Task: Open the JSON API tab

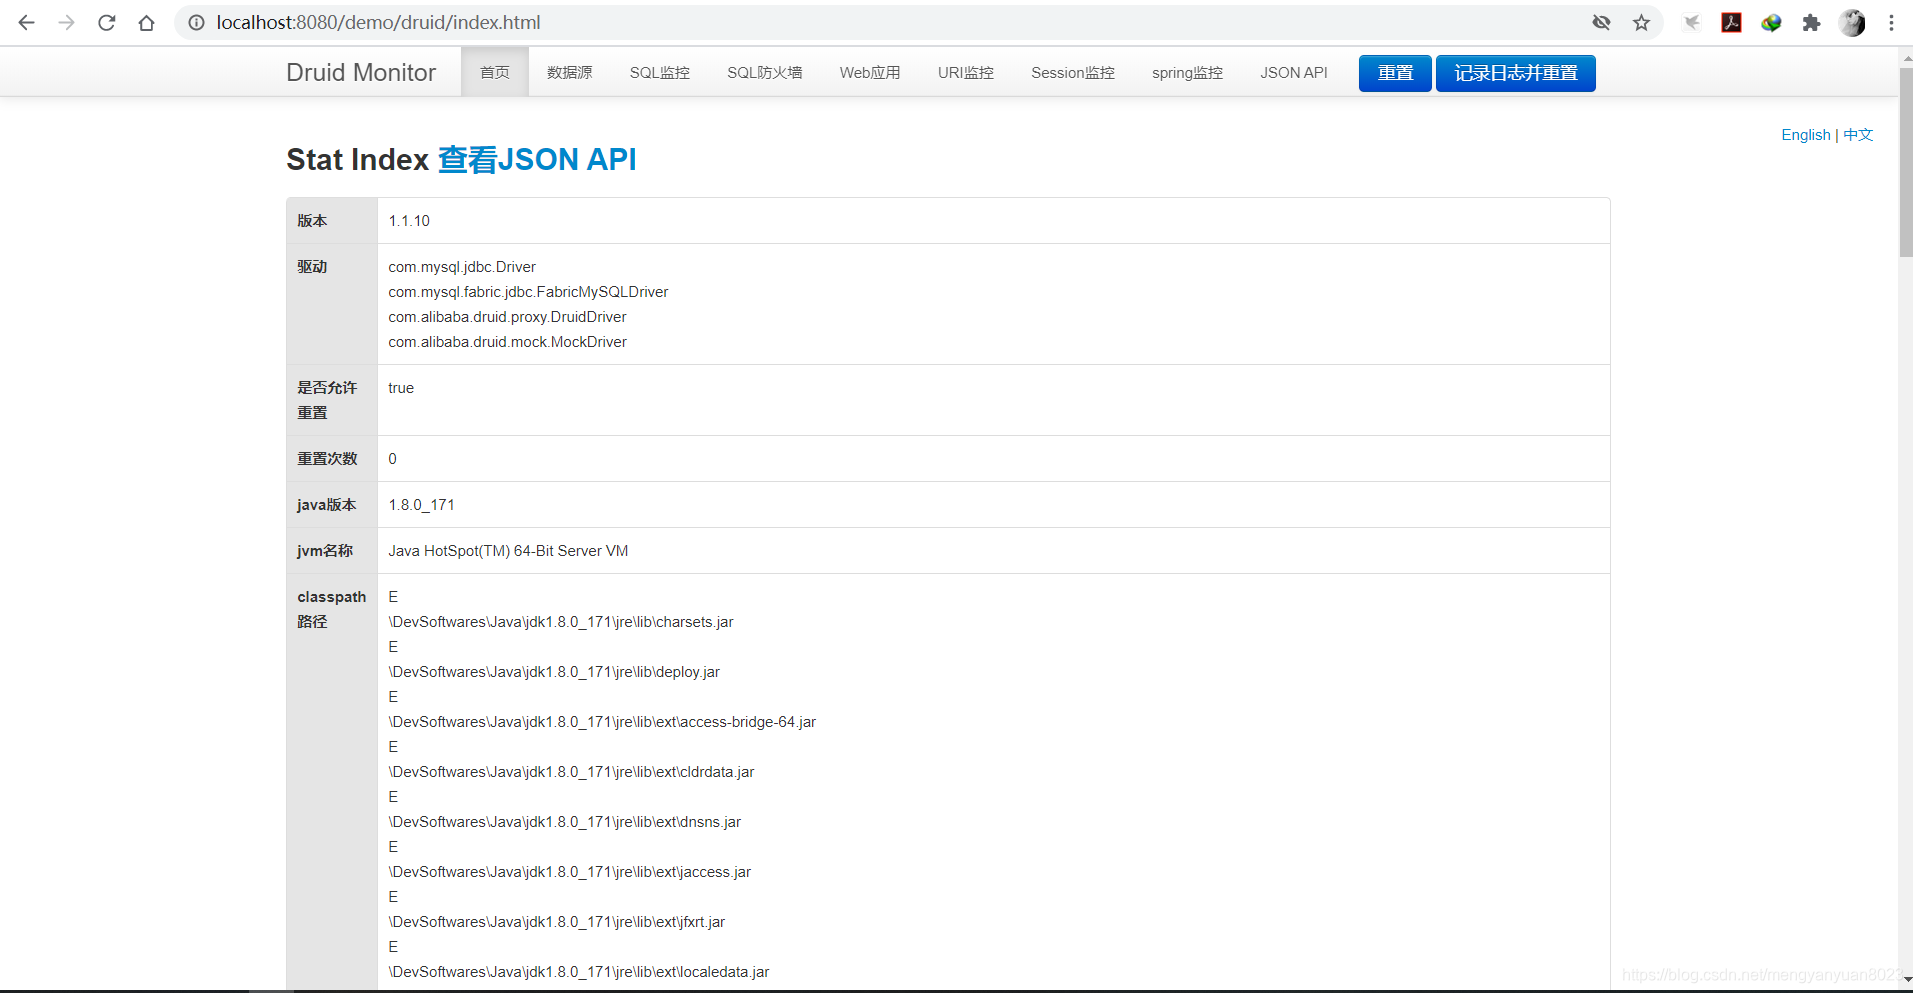Action: tap(1294, 72)
